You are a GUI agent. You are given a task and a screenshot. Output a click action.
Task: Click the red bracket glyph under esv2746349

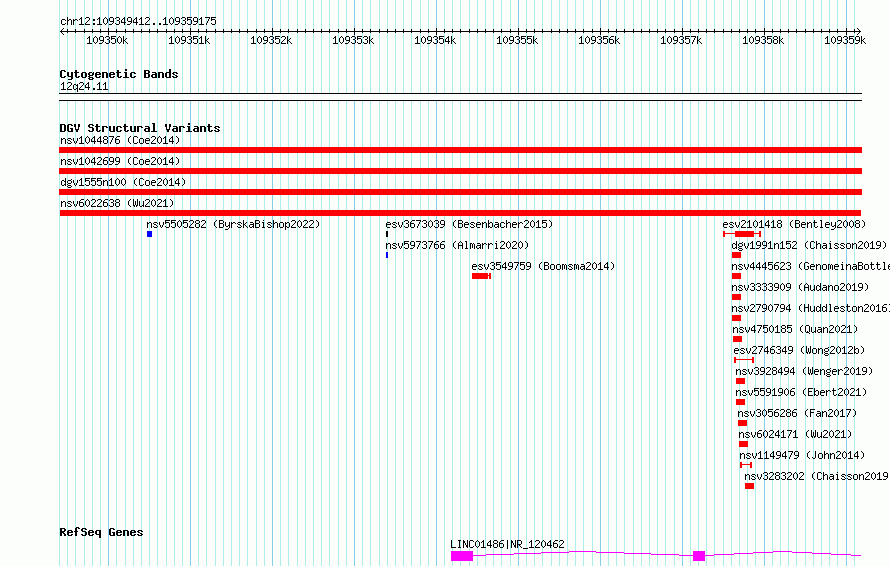[744, 360]
